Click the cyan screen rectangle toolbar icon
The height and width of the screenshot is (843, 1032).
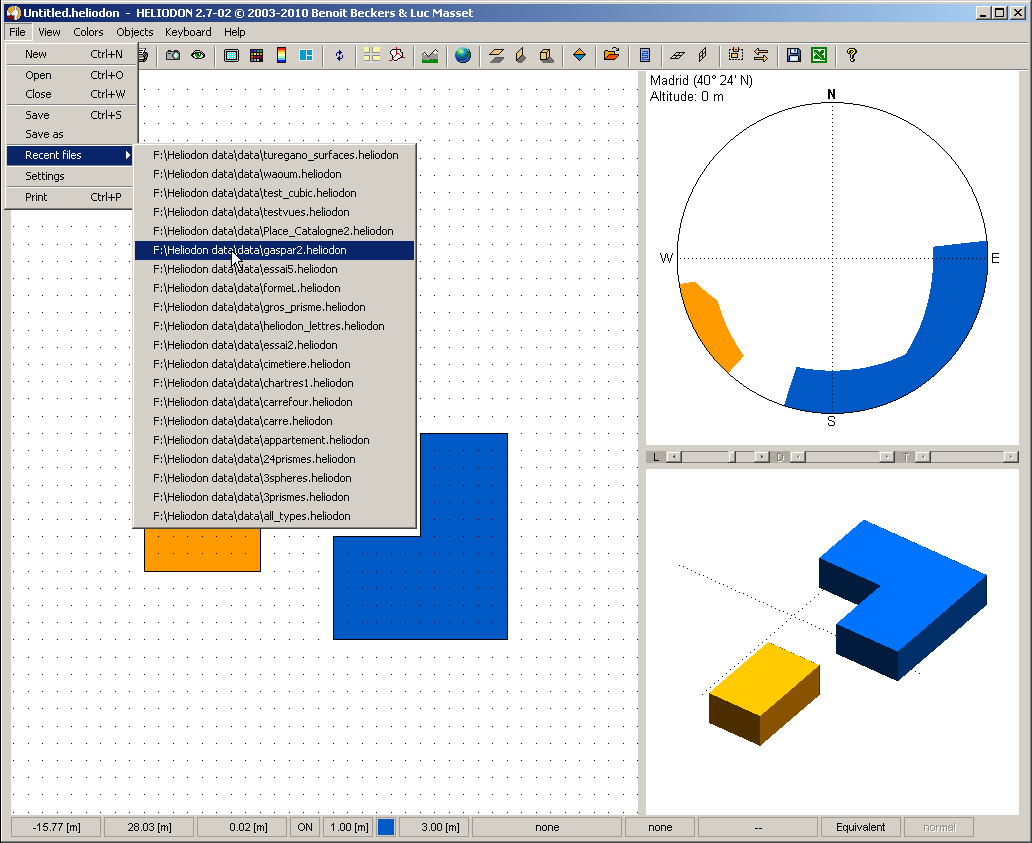[231, 55]
